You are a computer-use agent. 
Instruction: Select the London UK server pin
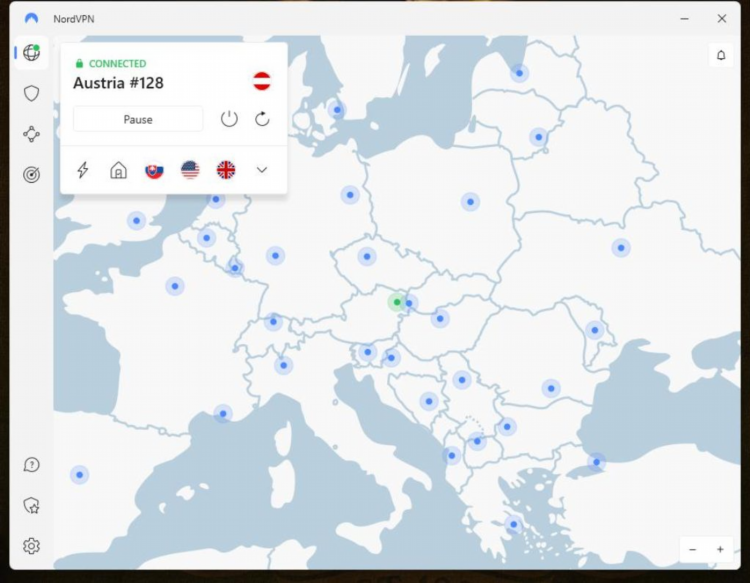coord(136,220)
